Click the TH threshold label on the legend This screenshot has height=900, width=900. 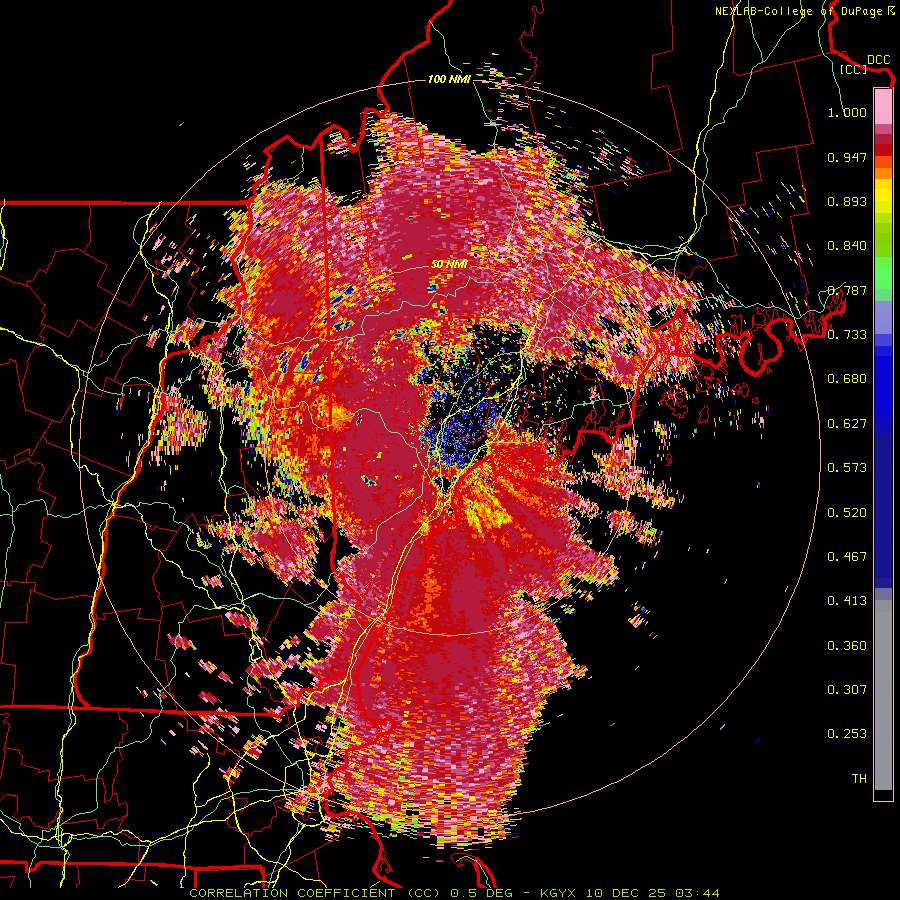[859, 778]
